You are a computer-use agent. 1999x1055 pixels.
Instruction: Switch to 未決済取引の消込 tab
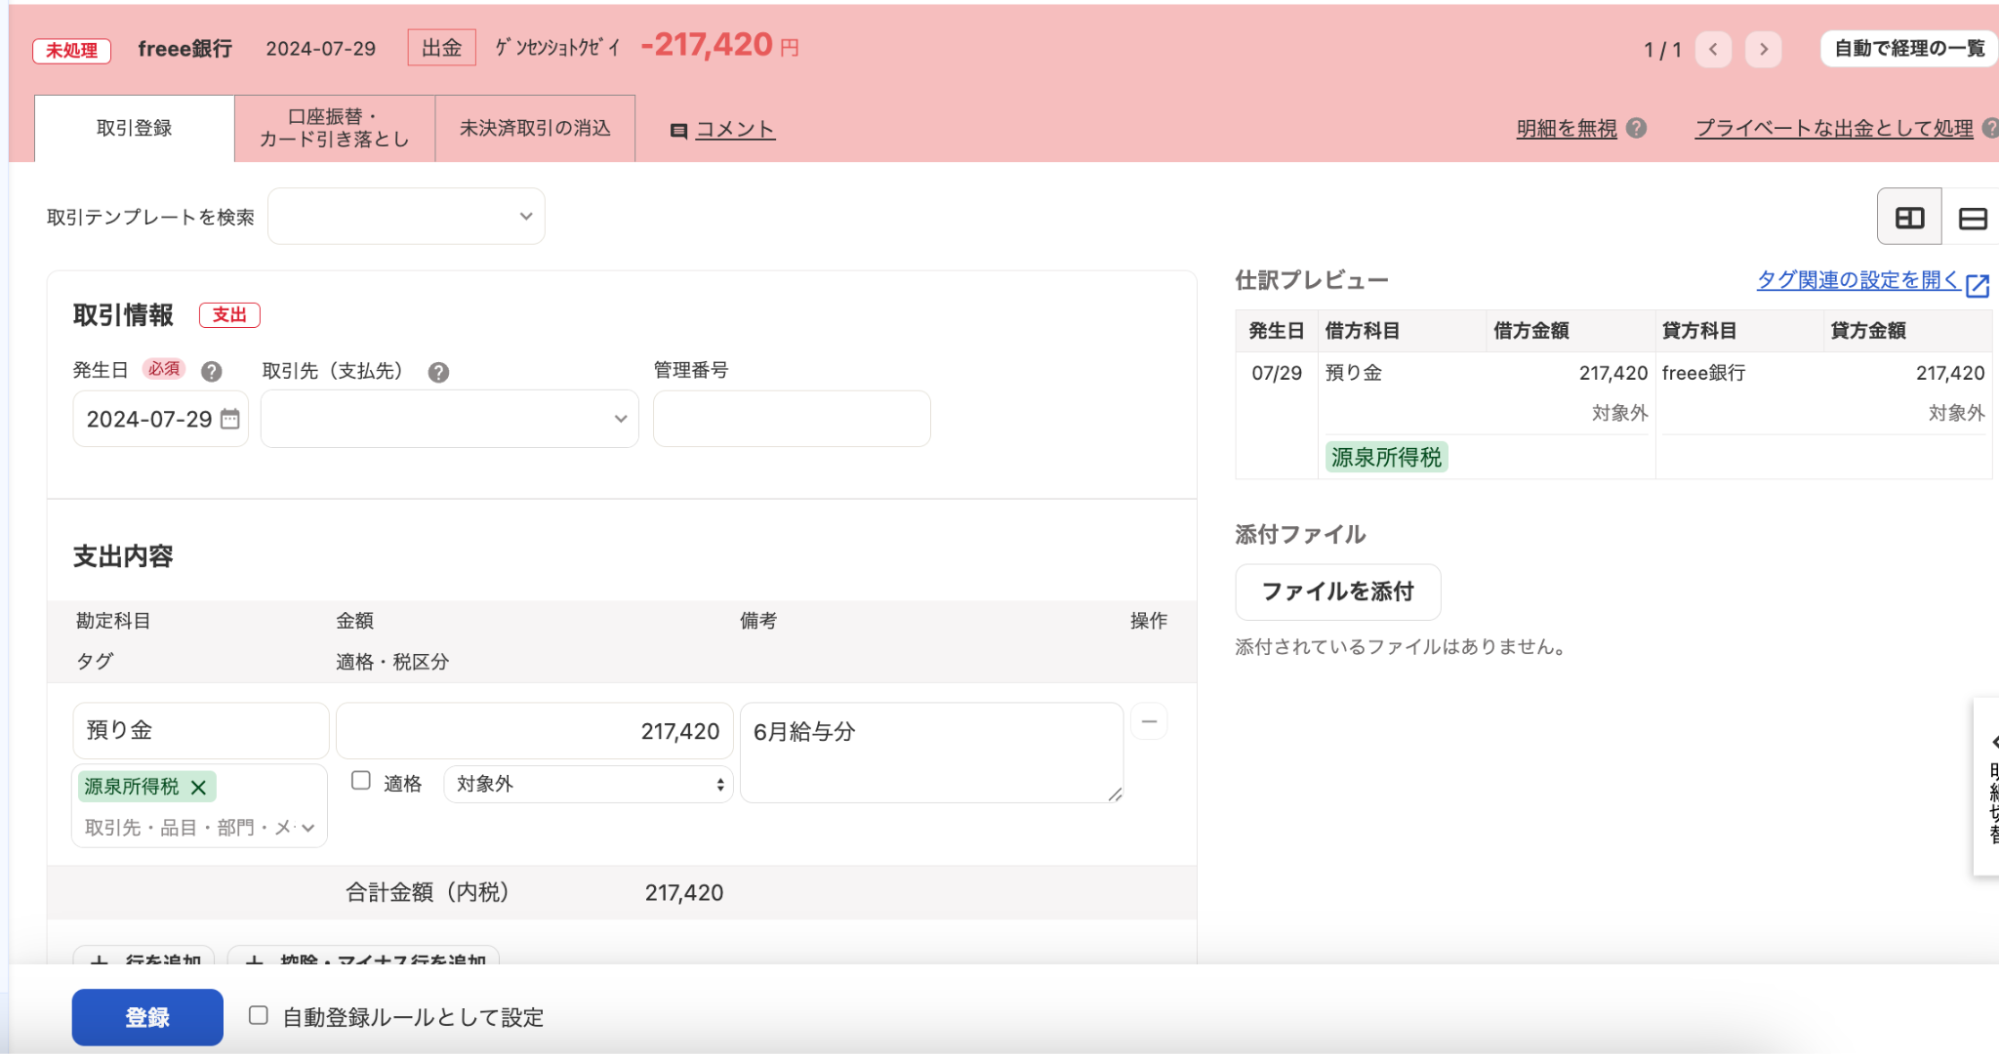click(x=535, y=128)
